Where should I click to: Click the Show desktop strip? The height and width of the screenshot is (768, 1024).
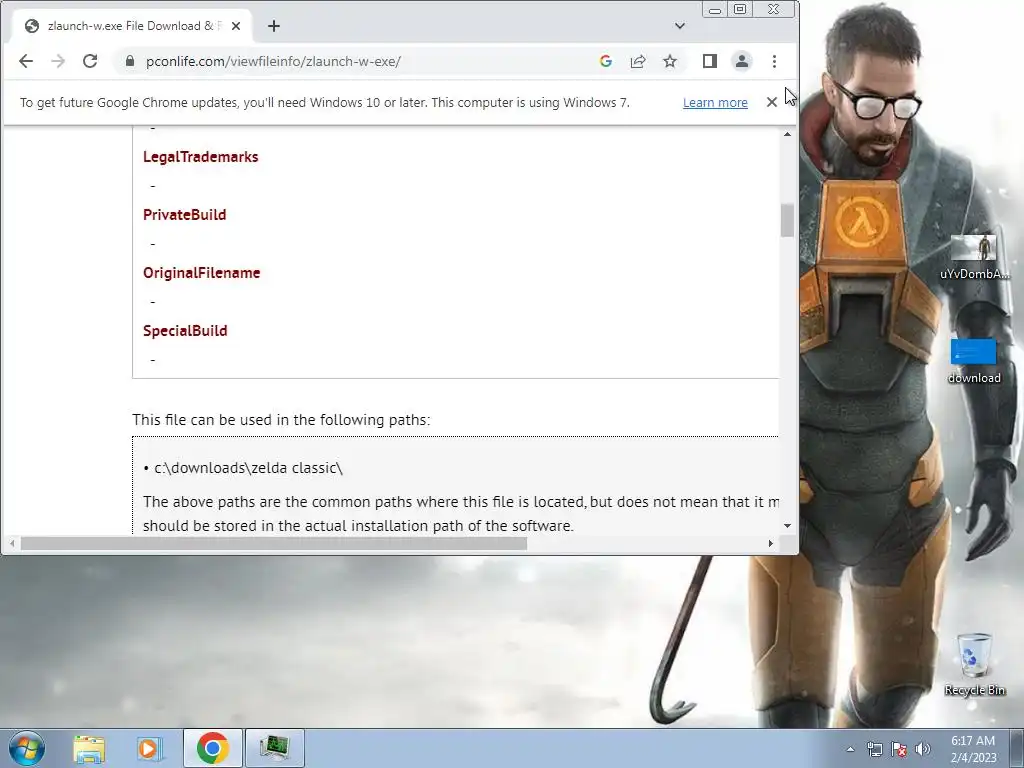tap(1017, 748)
